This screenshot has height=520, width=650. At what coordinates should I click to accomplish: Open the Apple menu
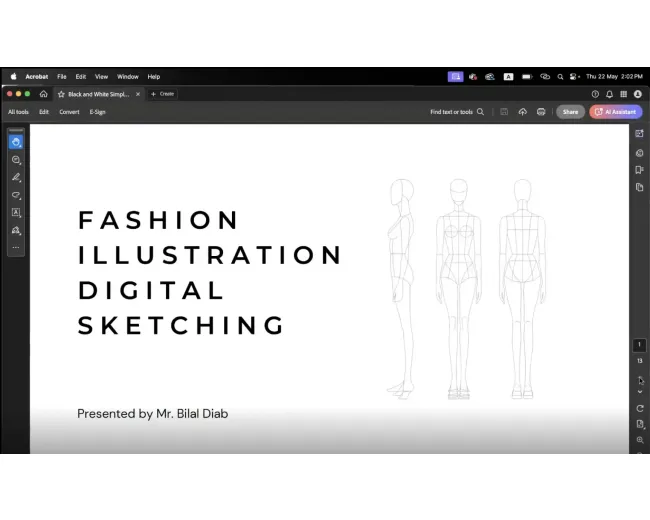[x=13, y=77]
